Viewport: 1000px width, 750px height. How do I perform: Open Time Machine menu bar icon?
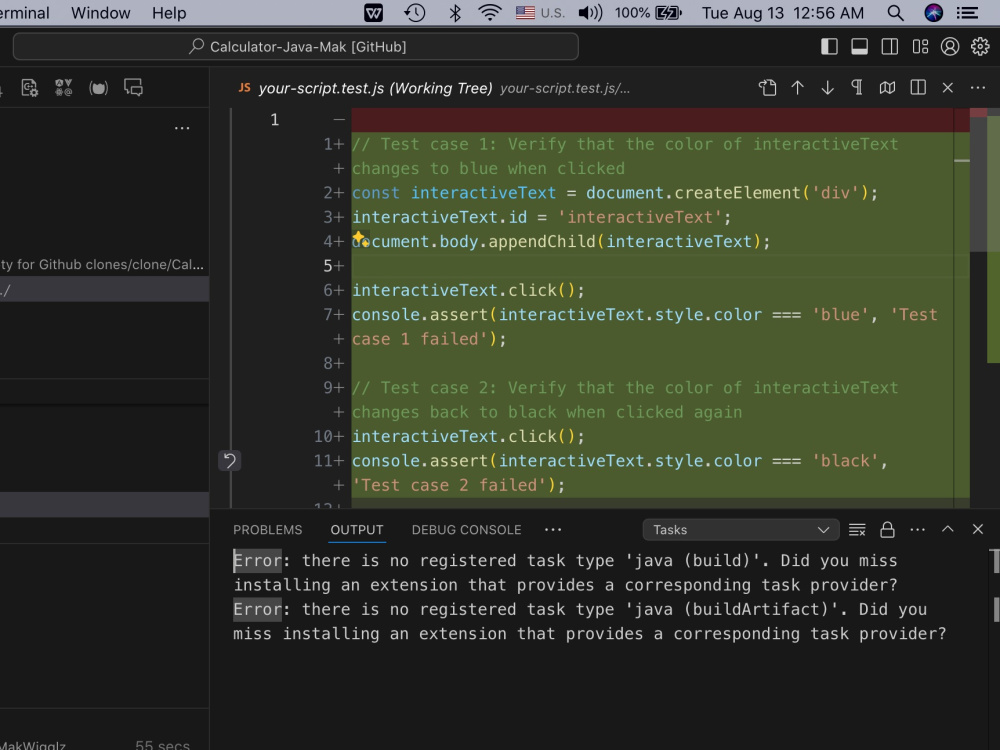pyautogui.click(x=415, y=13)
